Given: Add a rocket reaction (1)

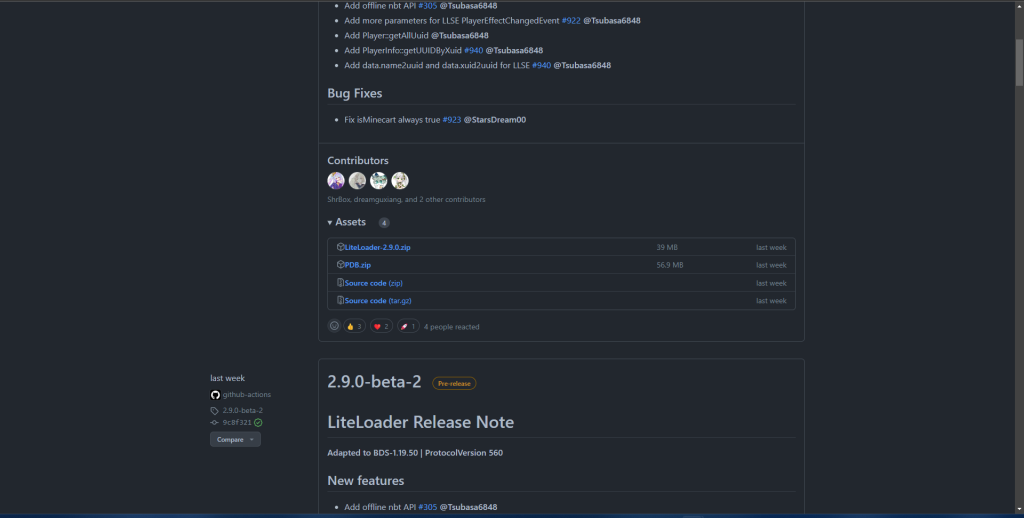Looking at the screenshot, I should point(408,326).
